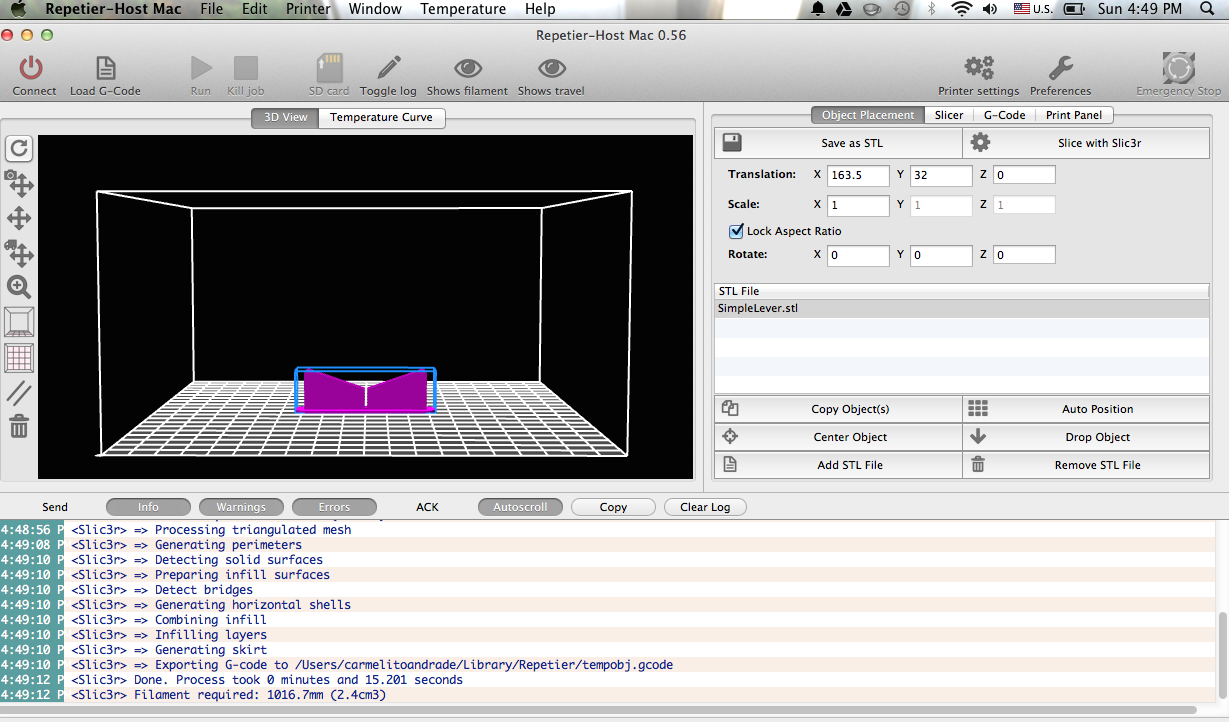Open the Apple menu
Screen dimensions: 1229x722
coord(18,9)
